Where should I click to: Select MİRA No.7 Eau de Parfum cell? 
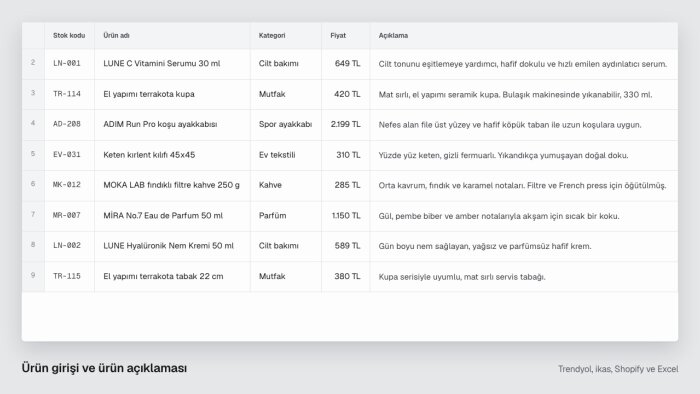172,216
